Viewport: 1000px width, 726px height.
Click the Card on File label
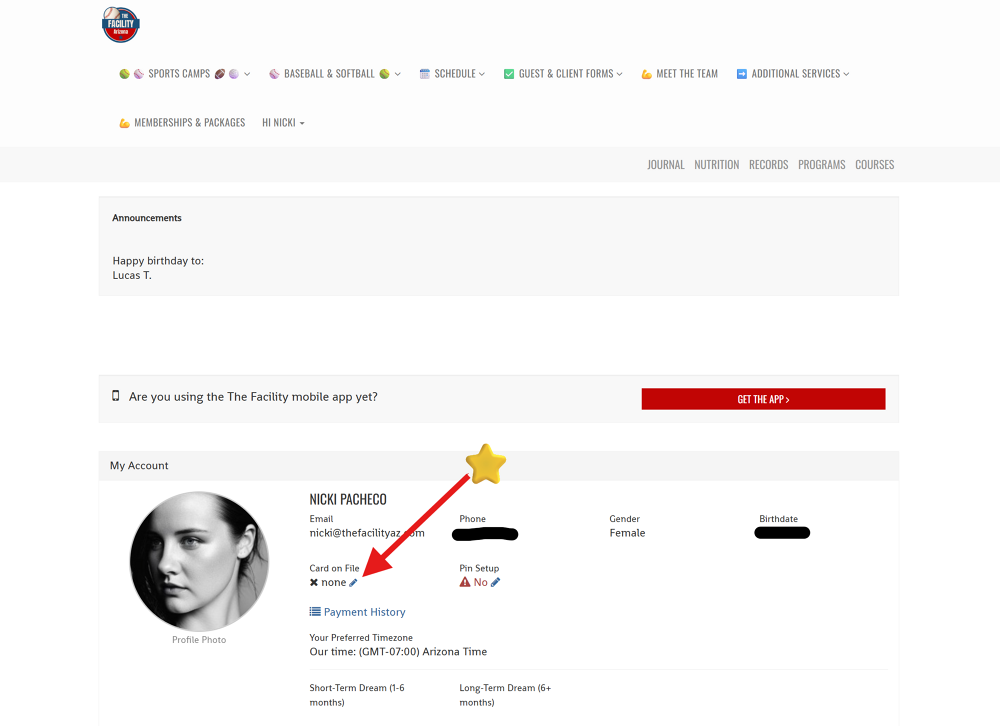(334, 568)
